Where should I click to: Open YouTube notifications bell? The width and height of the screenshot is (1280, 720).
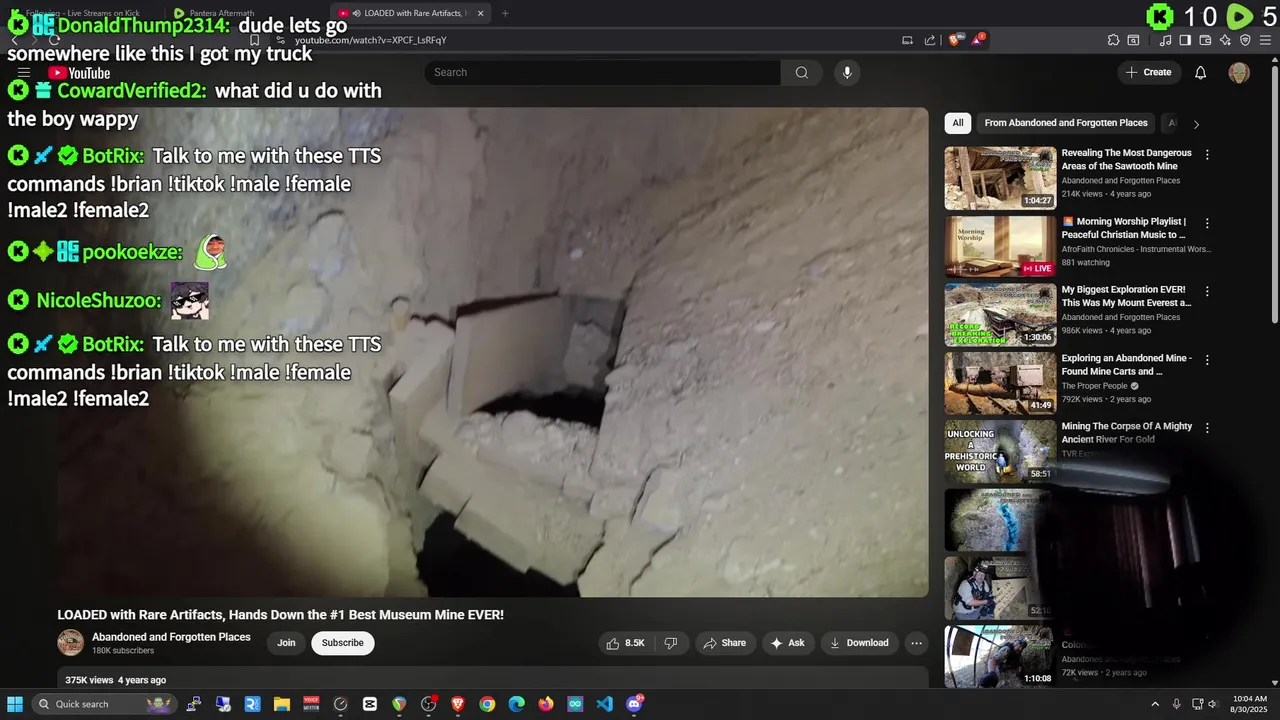click(x=1201, y=72)
